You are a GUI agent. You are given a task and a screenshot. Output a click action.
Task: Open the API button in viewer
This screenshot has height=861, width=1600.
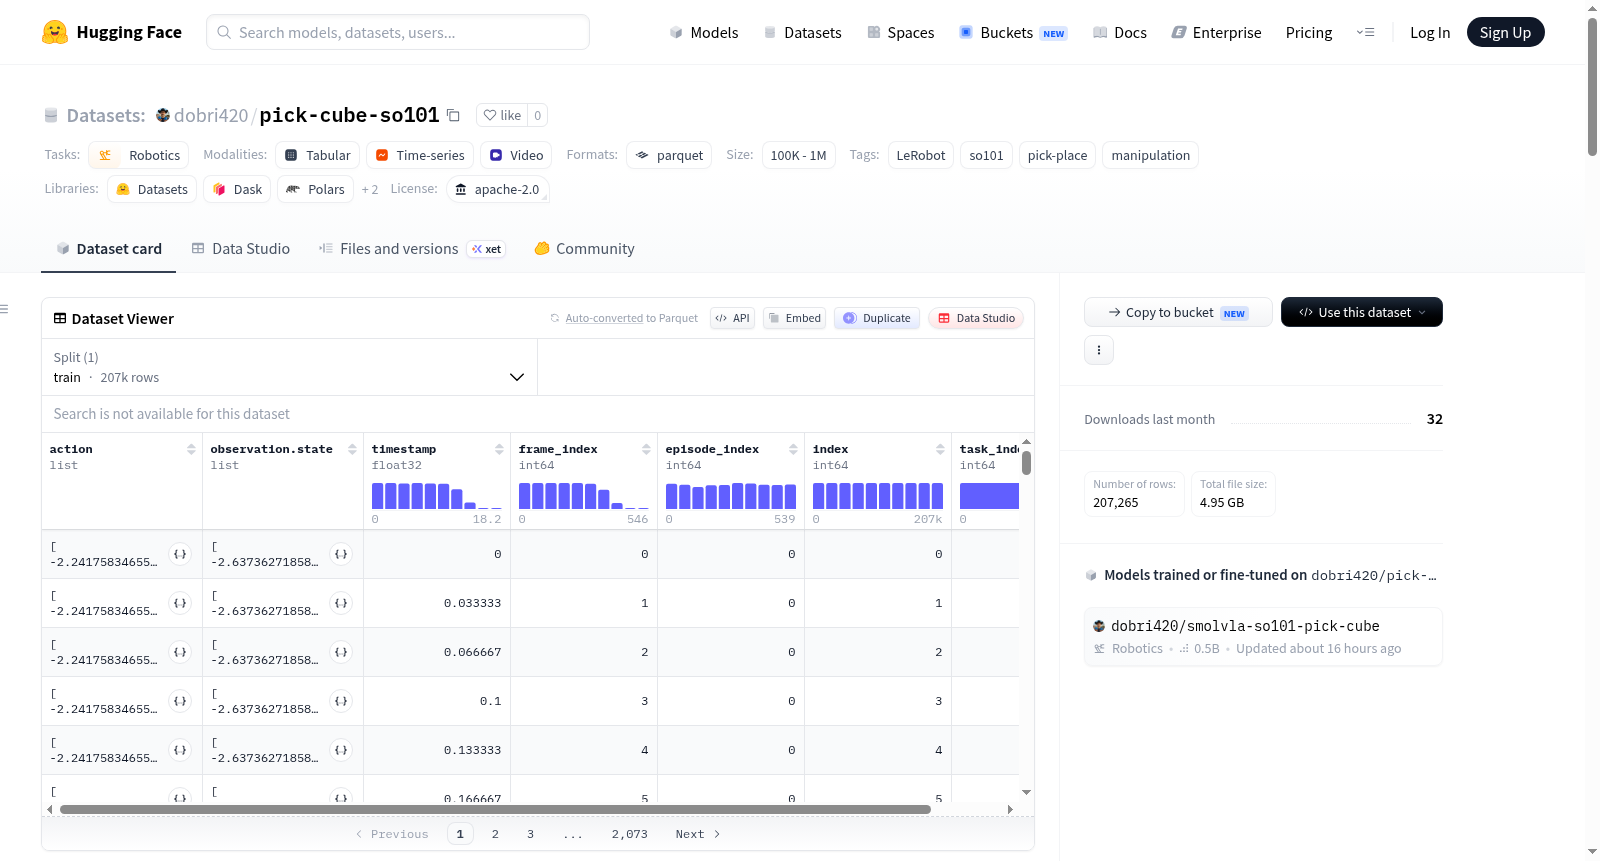coord(732,318)
